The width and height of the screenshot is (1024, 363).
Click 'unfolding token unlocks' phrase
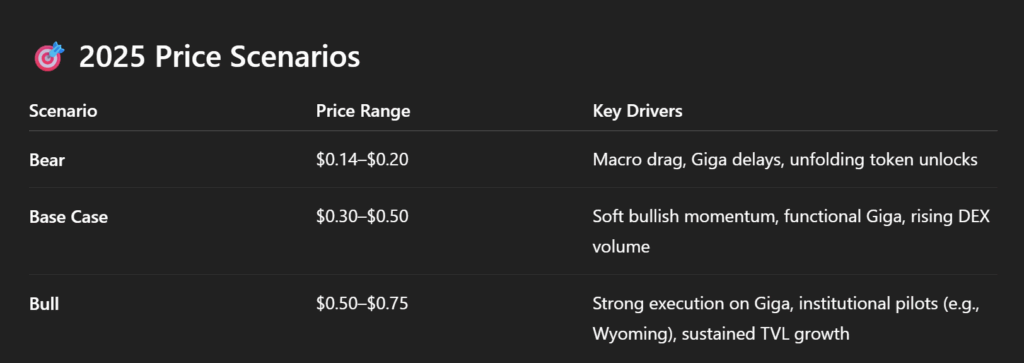pos(884,160)
